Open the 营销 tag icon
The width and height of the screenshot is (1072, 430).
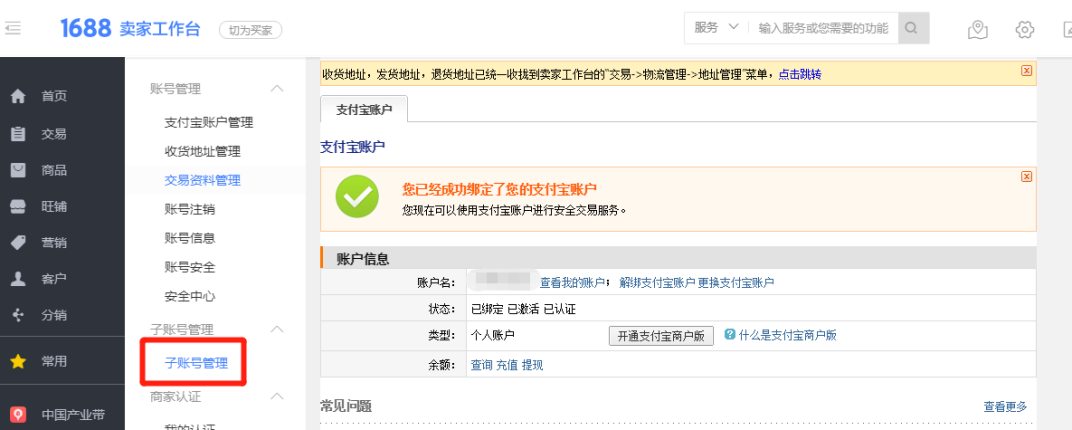pyautogui.click(x=18, y=243)
